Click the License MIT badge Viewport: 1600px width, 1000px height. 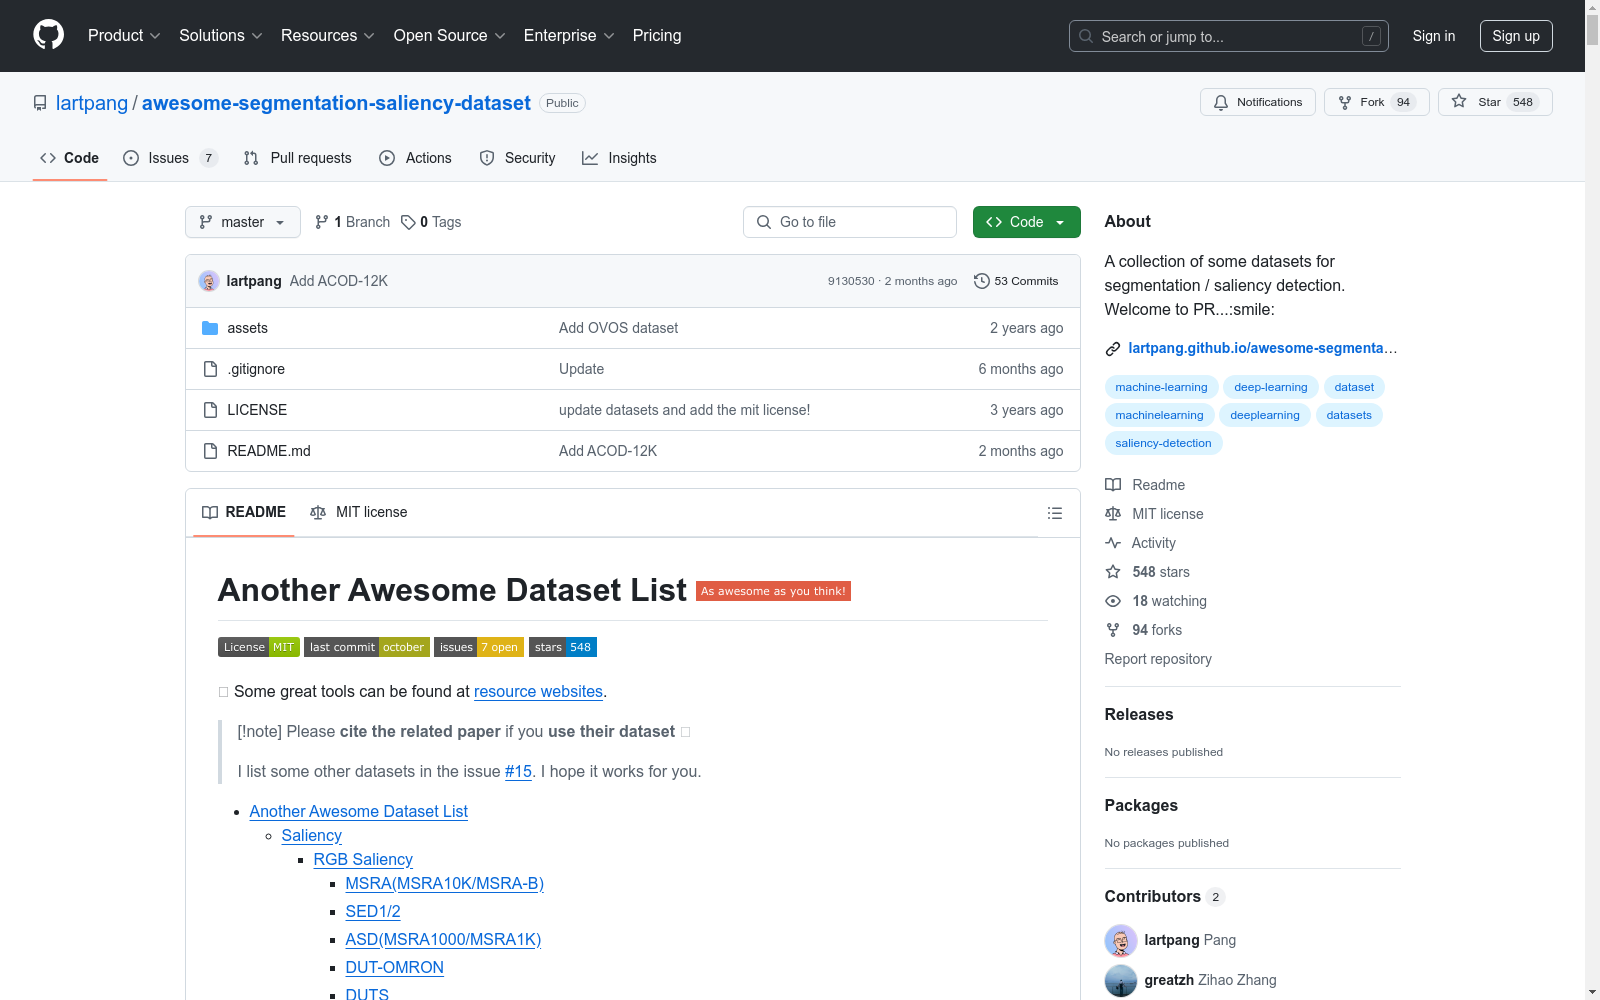tap(259, 647)
